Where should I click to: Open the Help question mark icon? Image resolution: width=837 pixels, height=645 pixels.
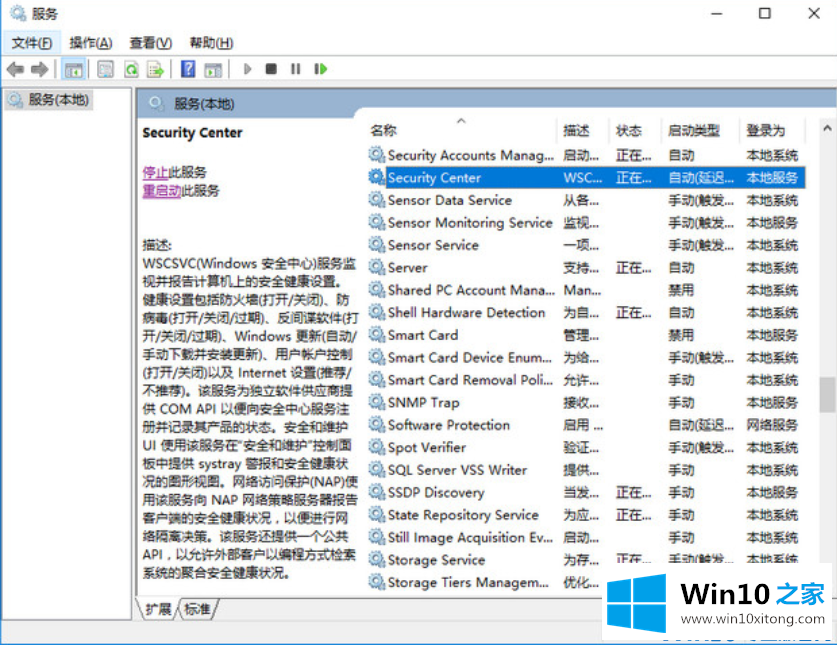[188, 69]
